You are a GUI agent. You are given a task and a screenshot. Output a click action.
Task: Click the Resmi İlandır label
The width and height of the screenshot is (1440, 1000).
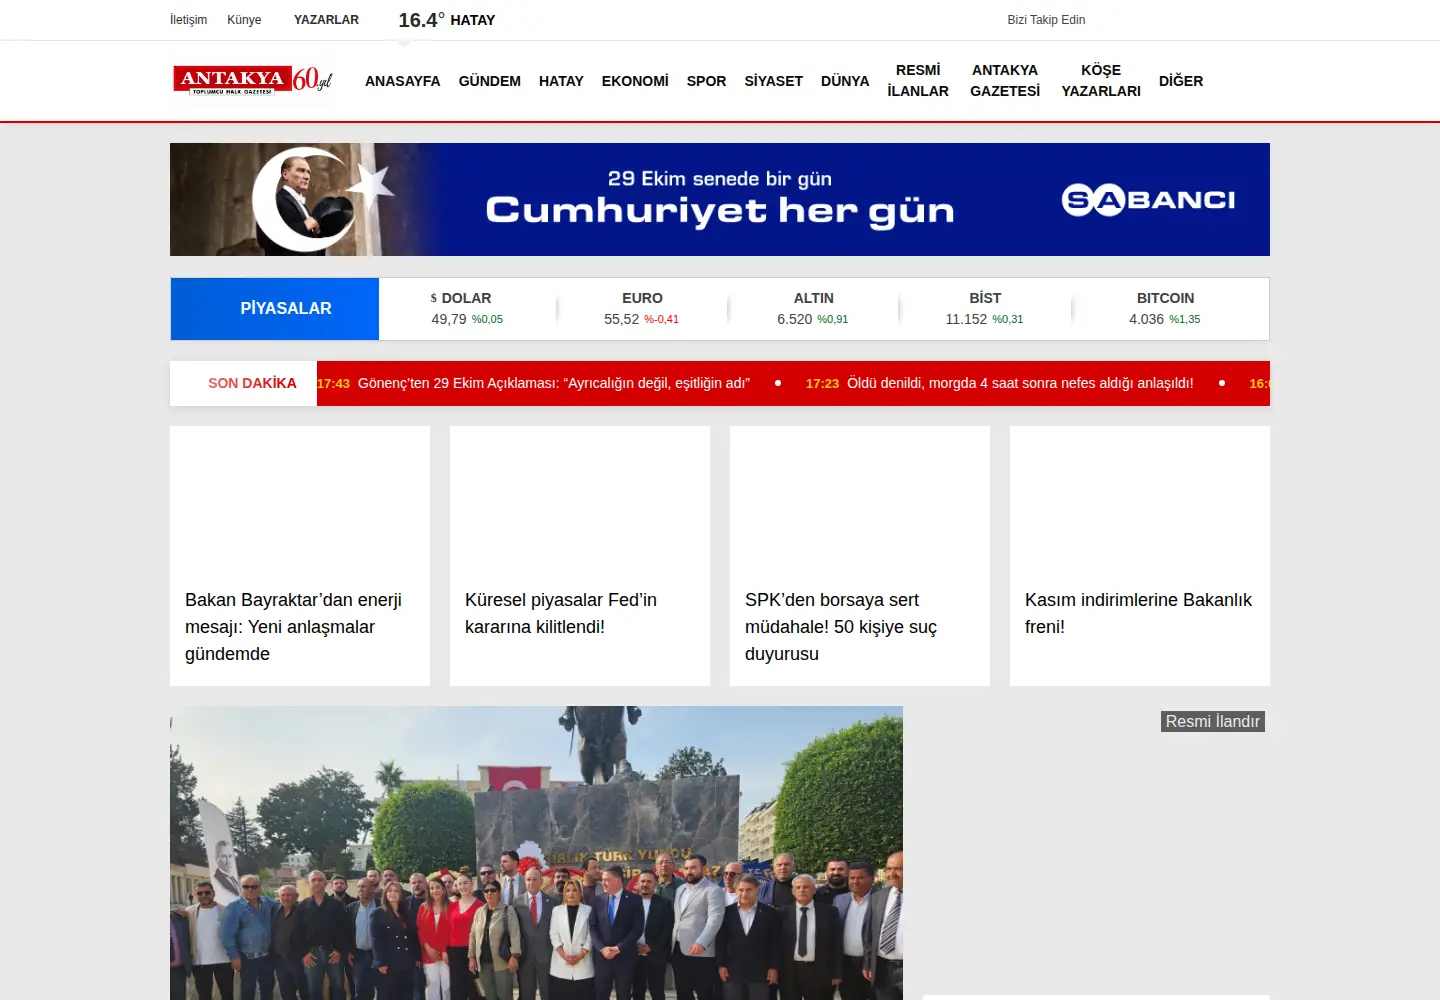[x=1213, y=721]
